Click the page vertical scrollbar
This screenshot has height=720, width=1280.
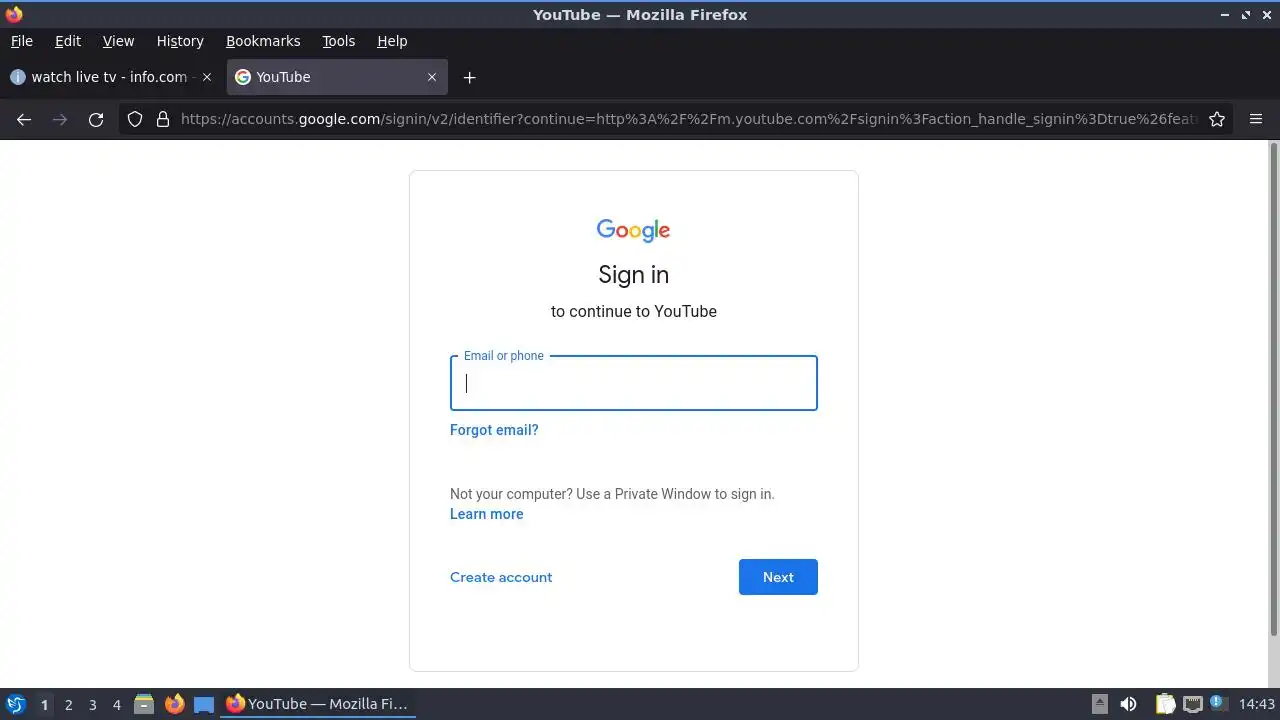(x=1274, y=388)
